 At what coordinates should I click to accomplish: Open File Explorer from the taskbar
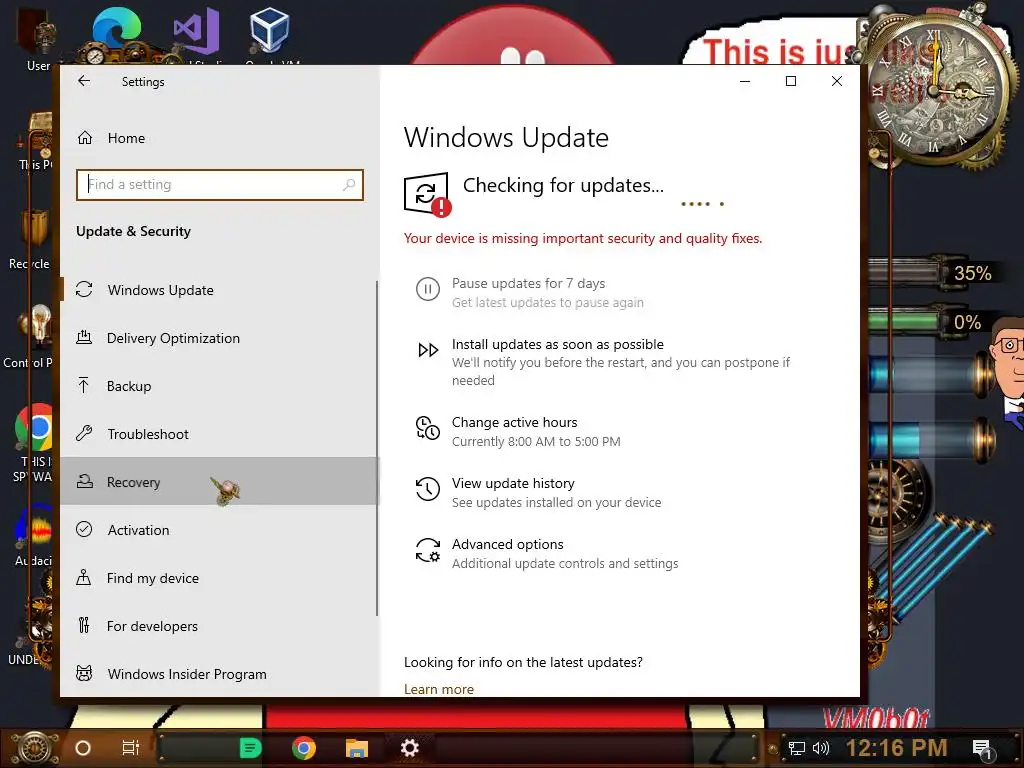[357, 748]
